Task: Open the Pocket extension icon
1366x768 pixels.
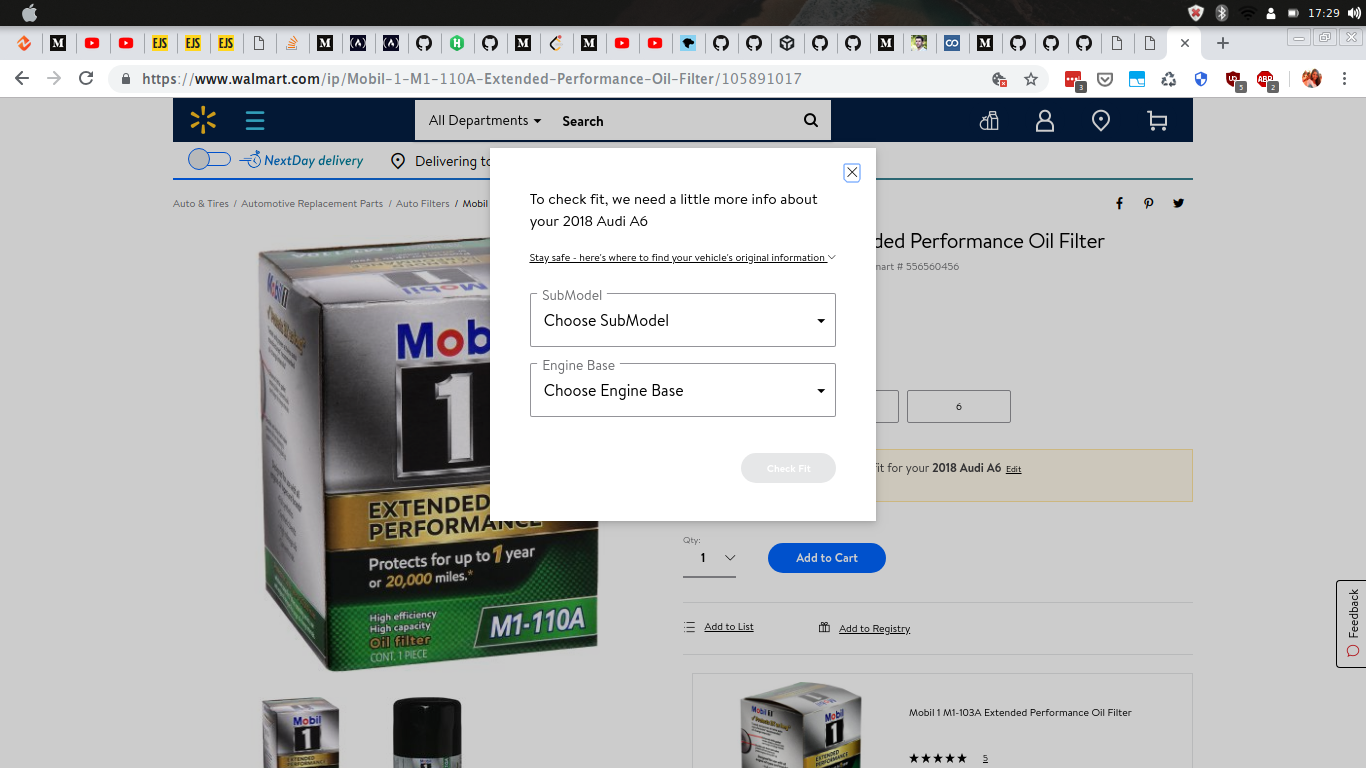Action: click(x=1105, y=79)
